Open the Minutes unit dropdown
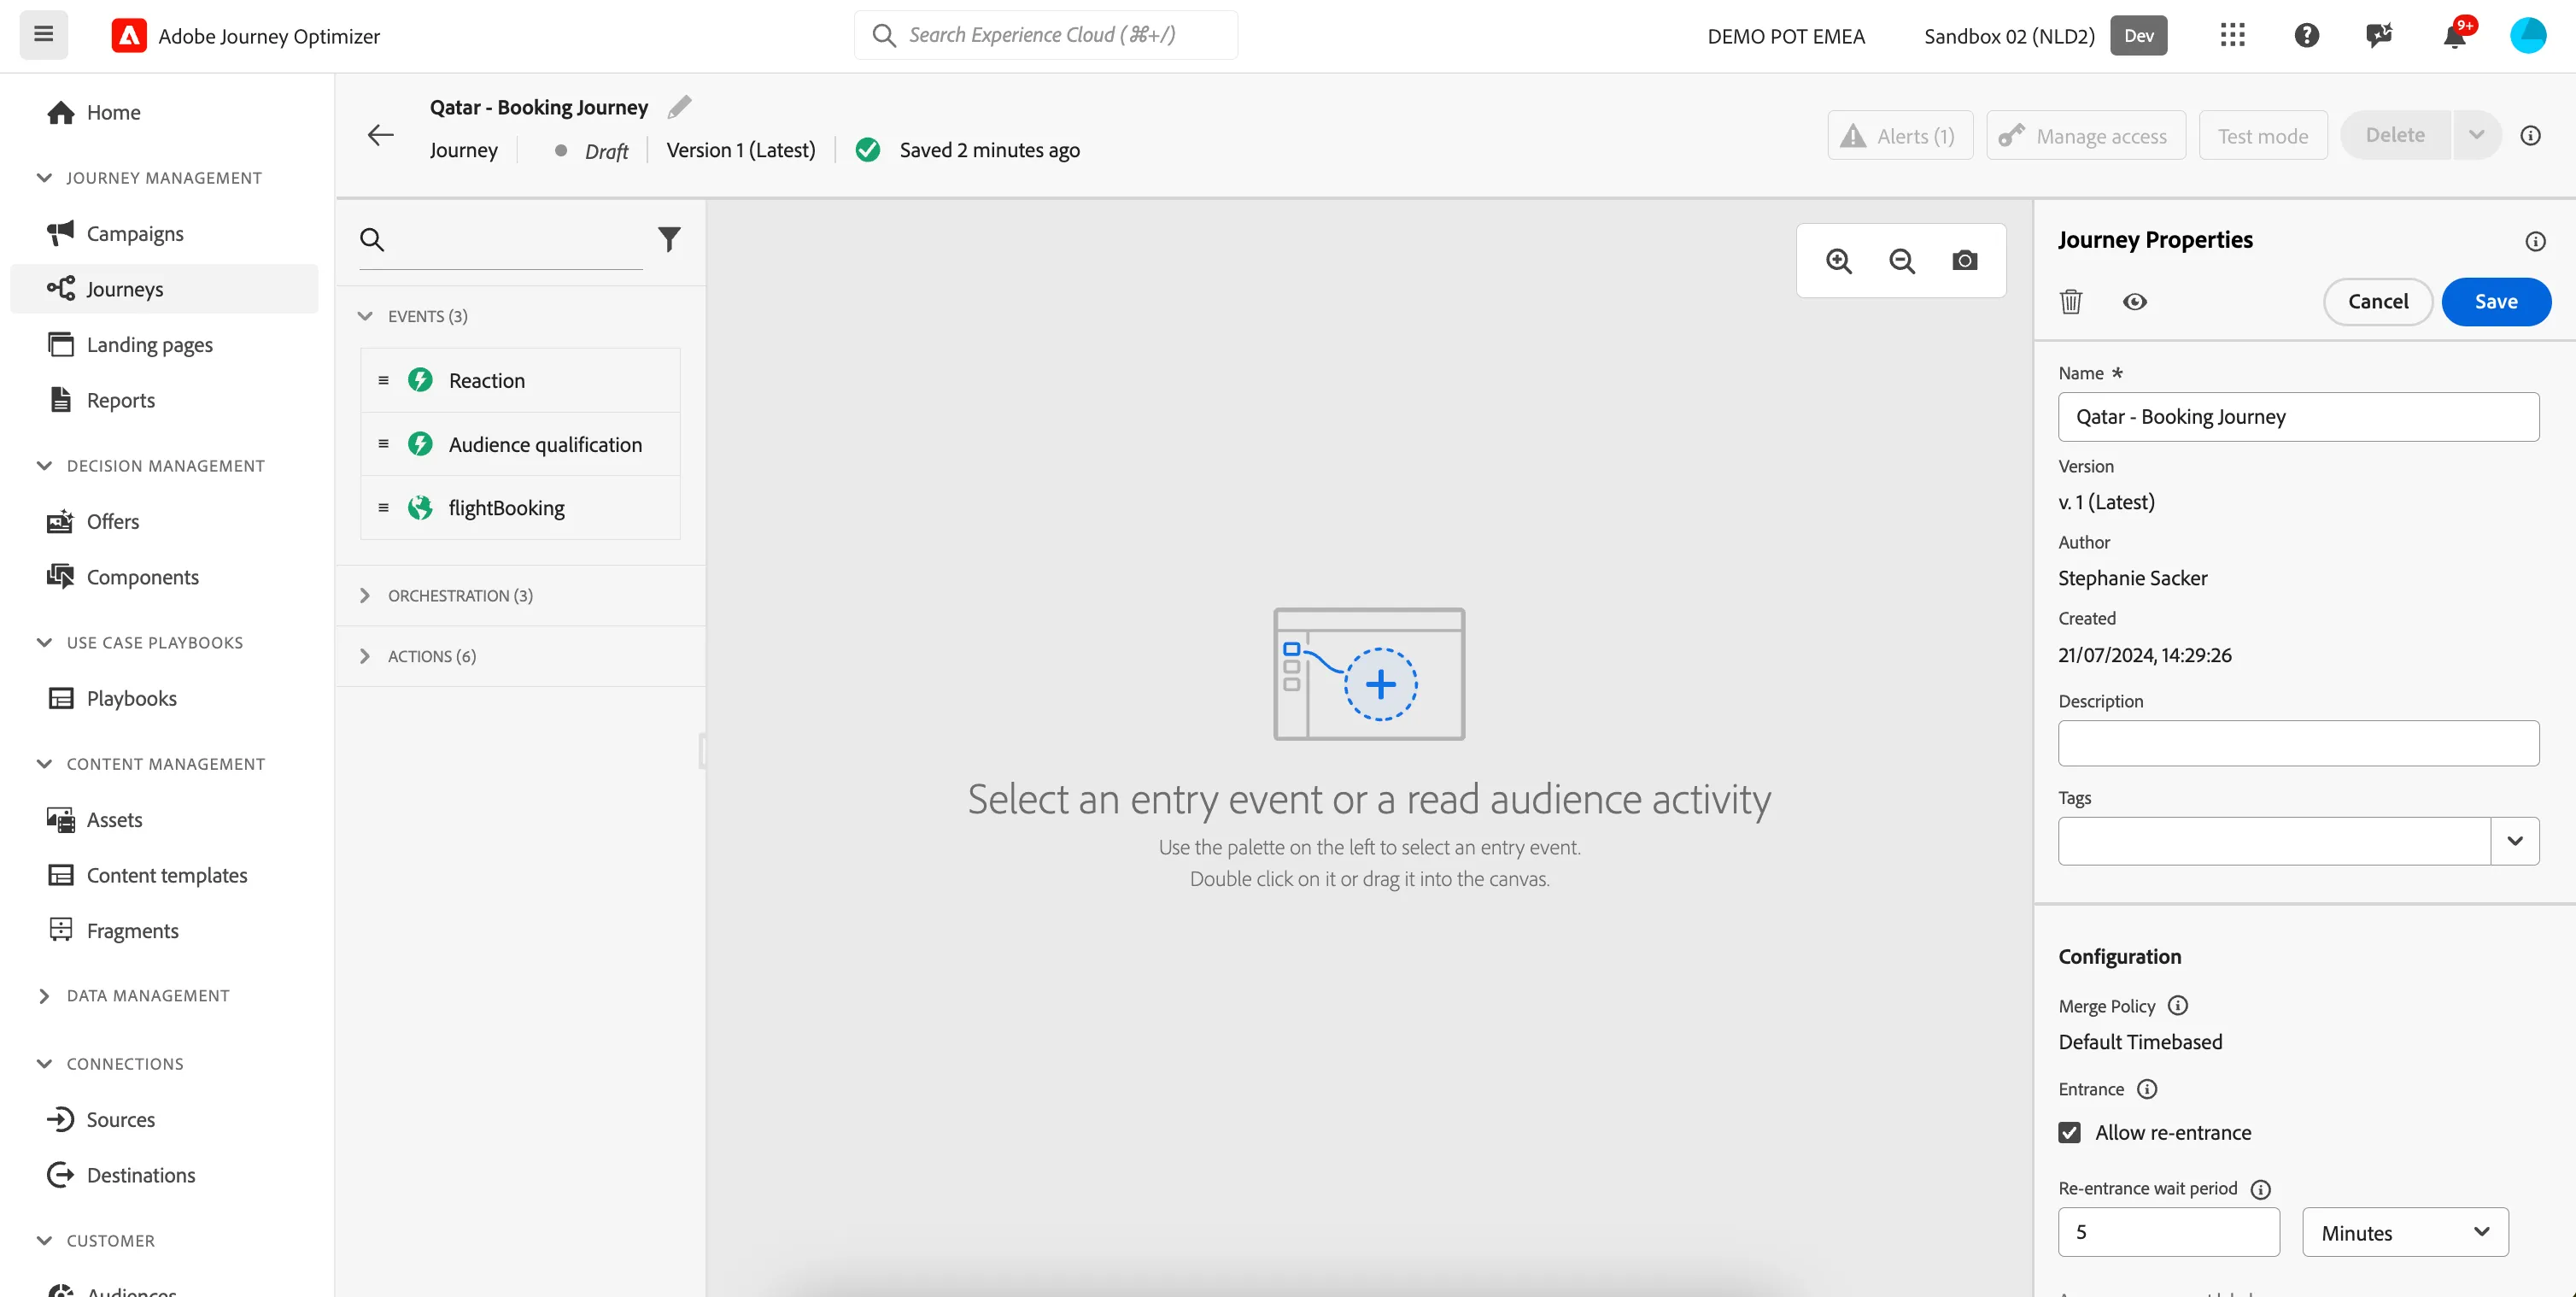Image resolution: width=2576 pixels, height=1297 pixels. point(2405,1232)
